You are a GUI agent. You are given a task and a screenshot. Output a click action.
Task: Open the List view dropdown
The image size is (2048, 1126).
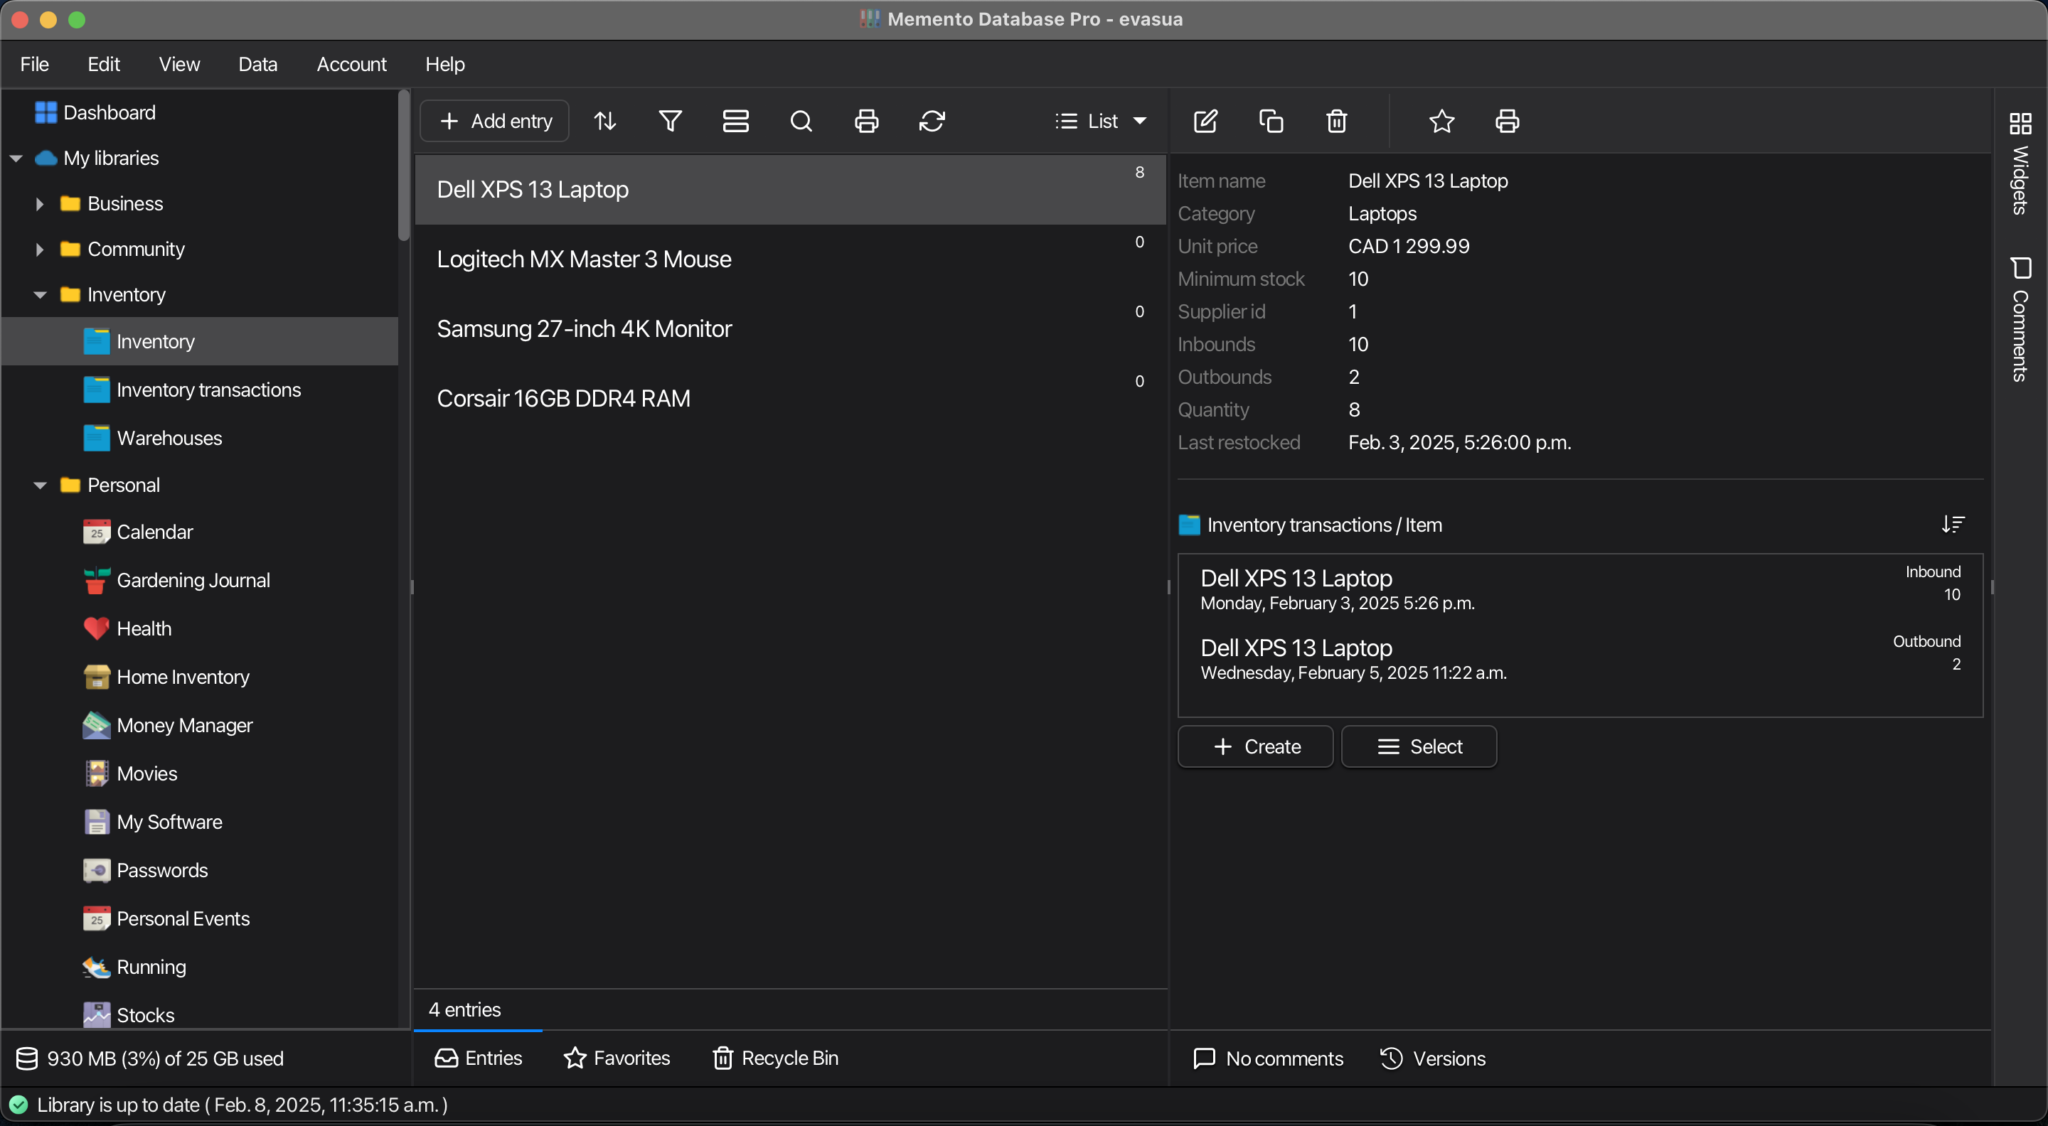pos(1100,121)
